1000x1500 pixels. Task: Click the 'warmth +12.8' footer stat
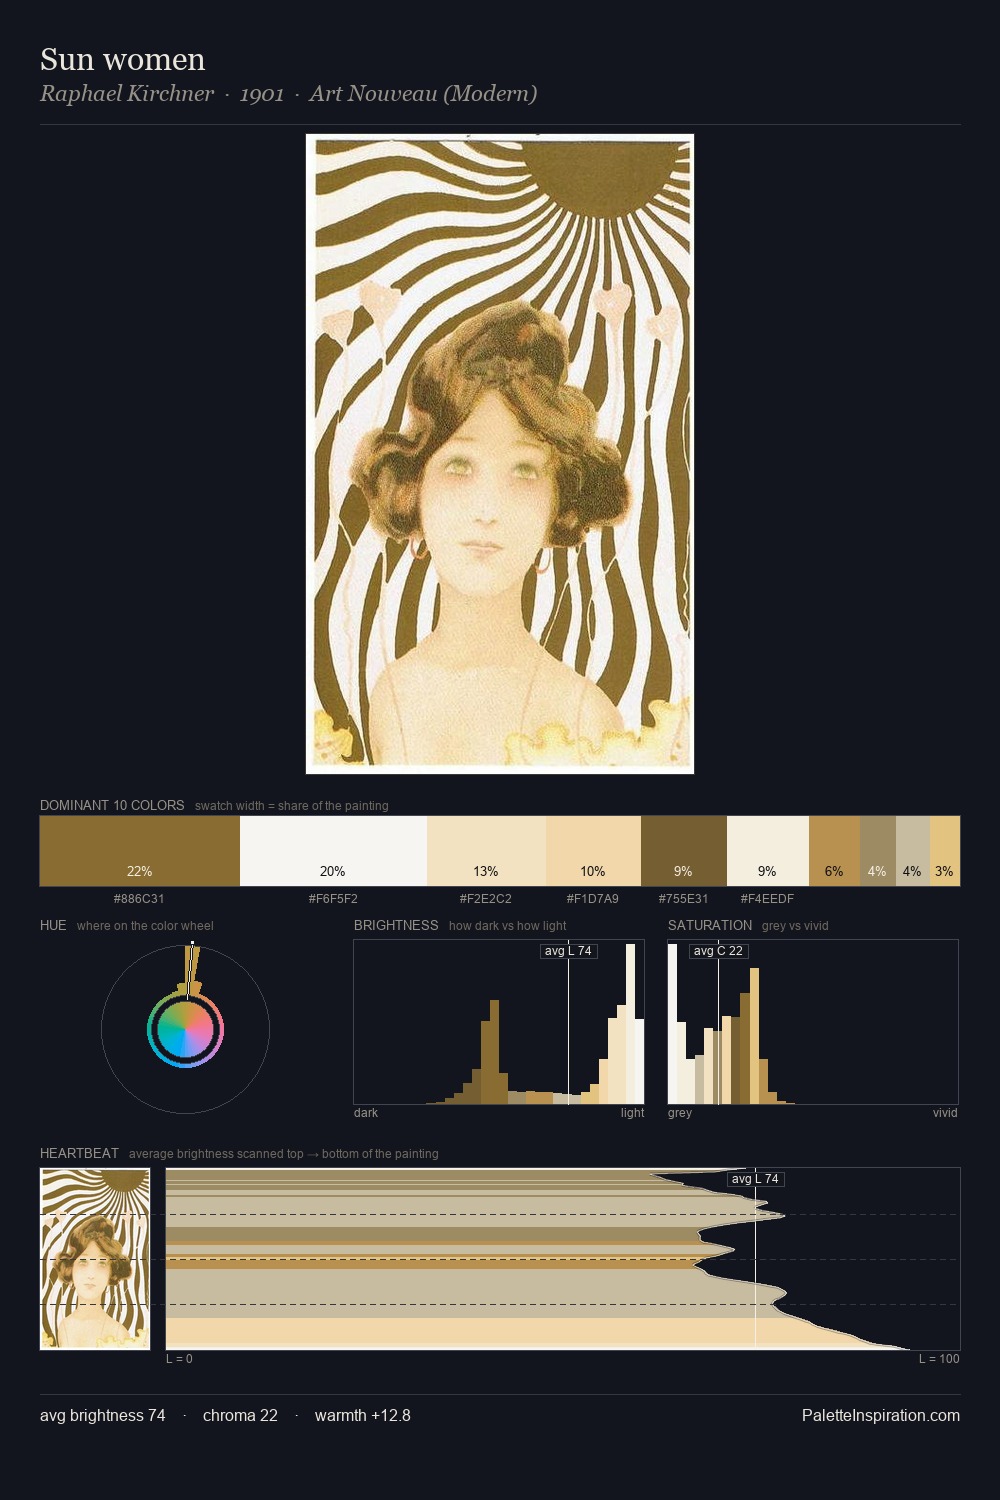point(363,1415)
